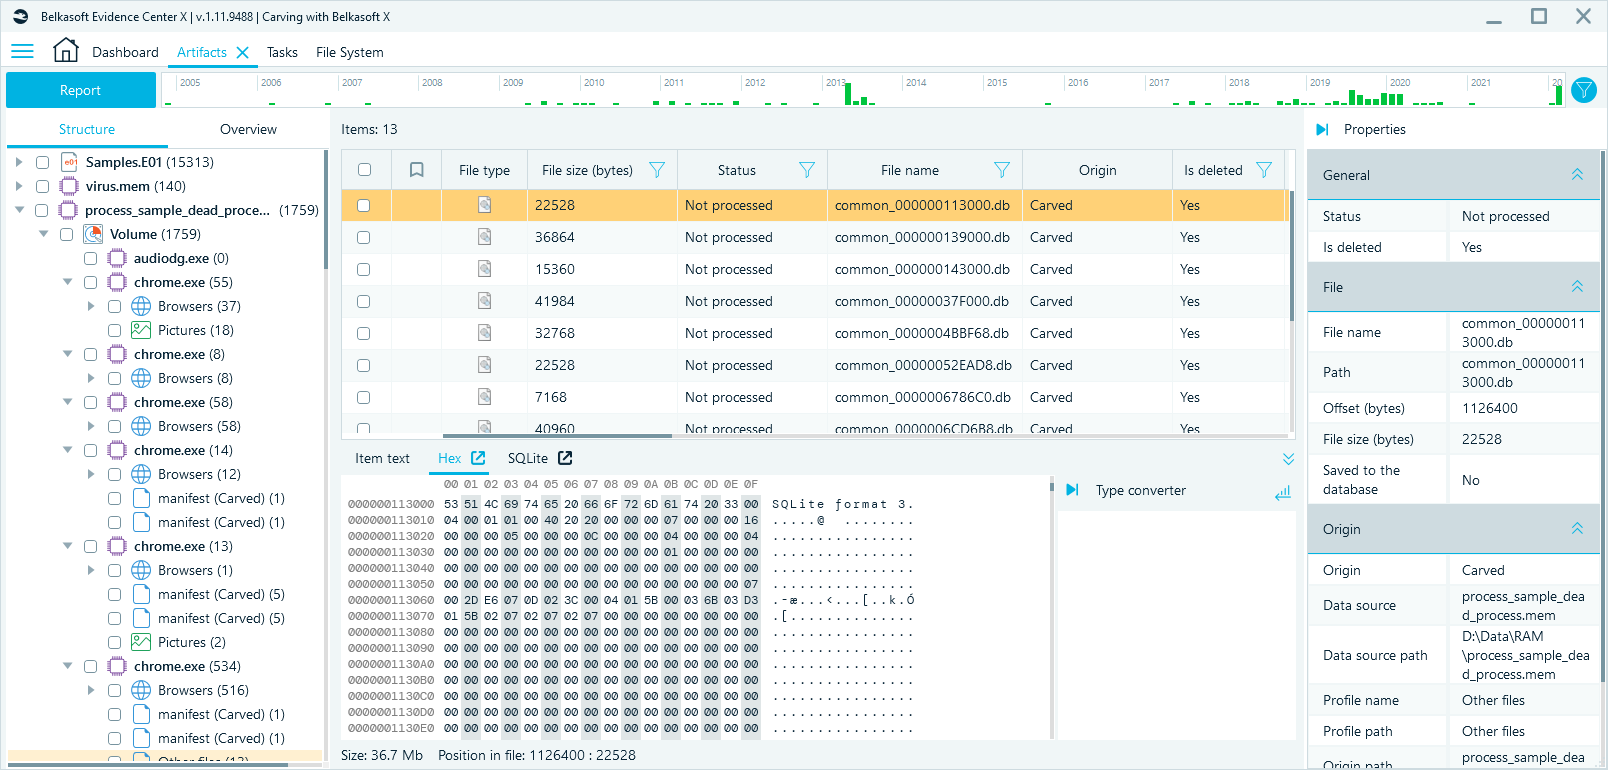The height and width of the screenshot is (770, 1608).
Task: Open the Tasks tab
Action: pyautogui.click(x=282, y=52)
